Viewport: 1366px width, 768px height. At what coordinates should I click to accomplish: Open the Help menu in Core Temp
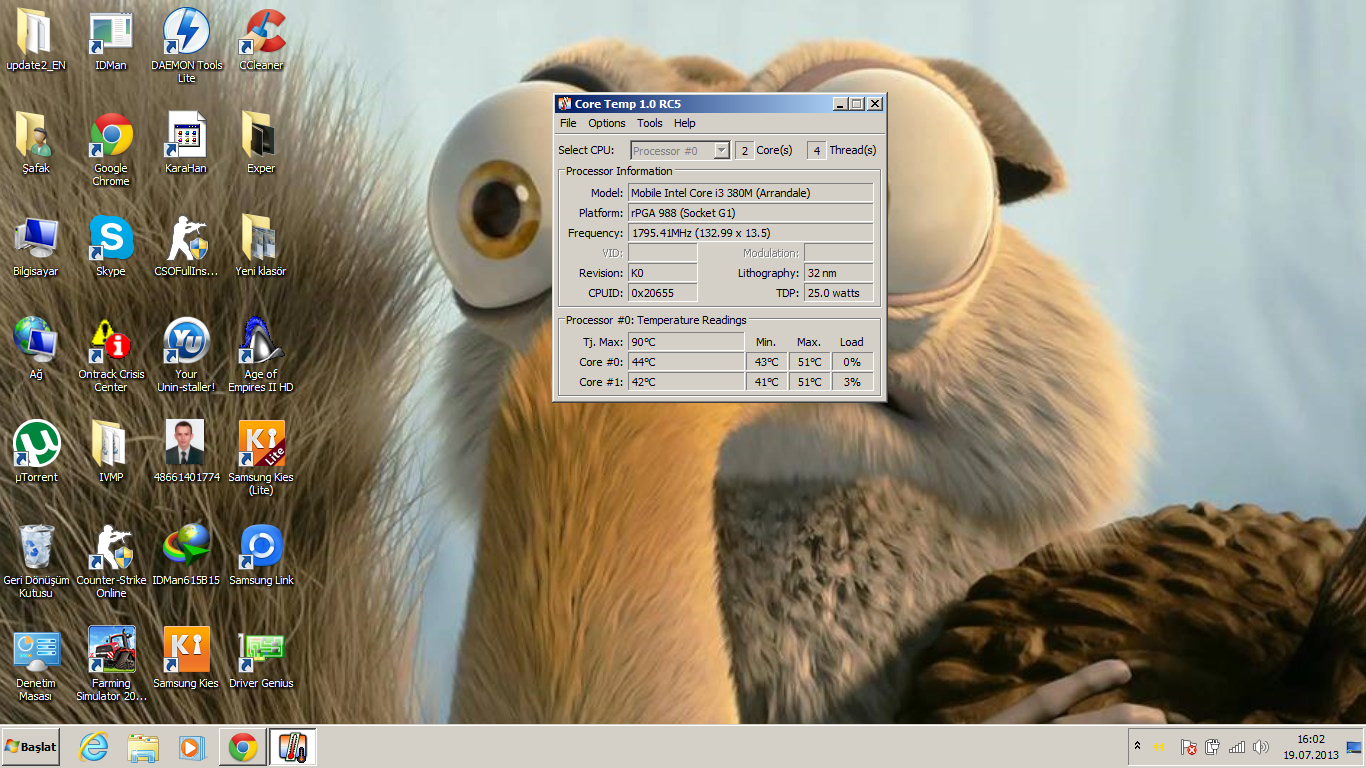pos(684,123)
